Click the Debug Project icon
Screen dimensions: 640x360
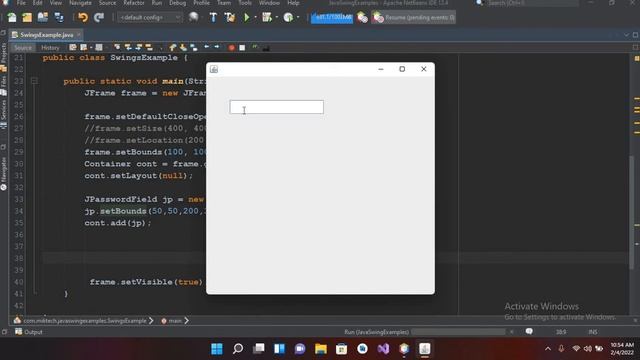267,18
